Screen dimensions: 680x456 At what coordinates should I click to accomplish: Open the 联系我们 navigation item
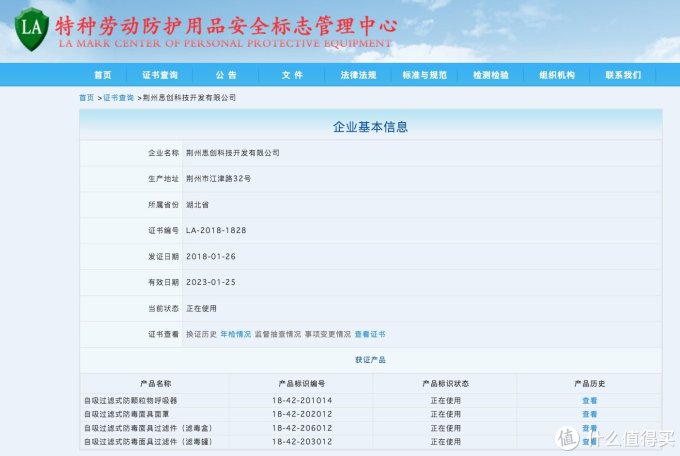[x=623, y=75]
